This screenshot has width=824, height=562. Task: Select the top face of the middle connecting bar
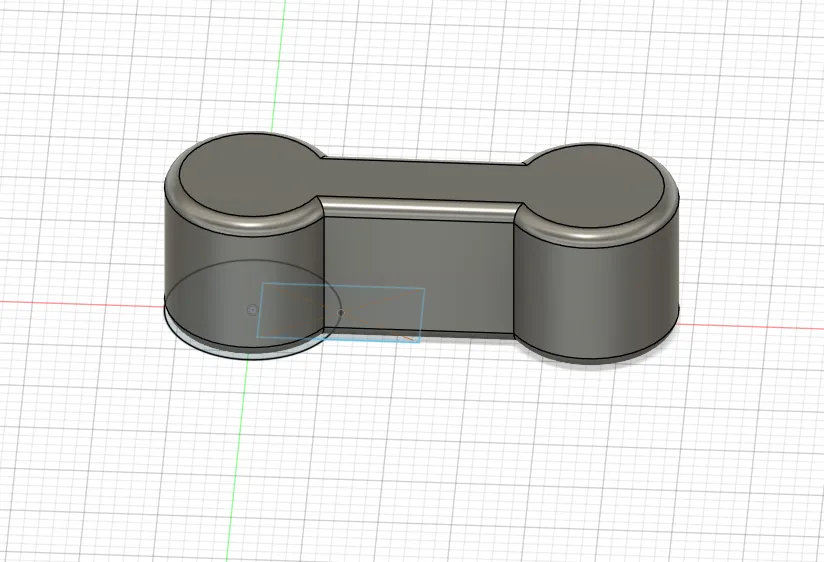click(x=420, y=181)
